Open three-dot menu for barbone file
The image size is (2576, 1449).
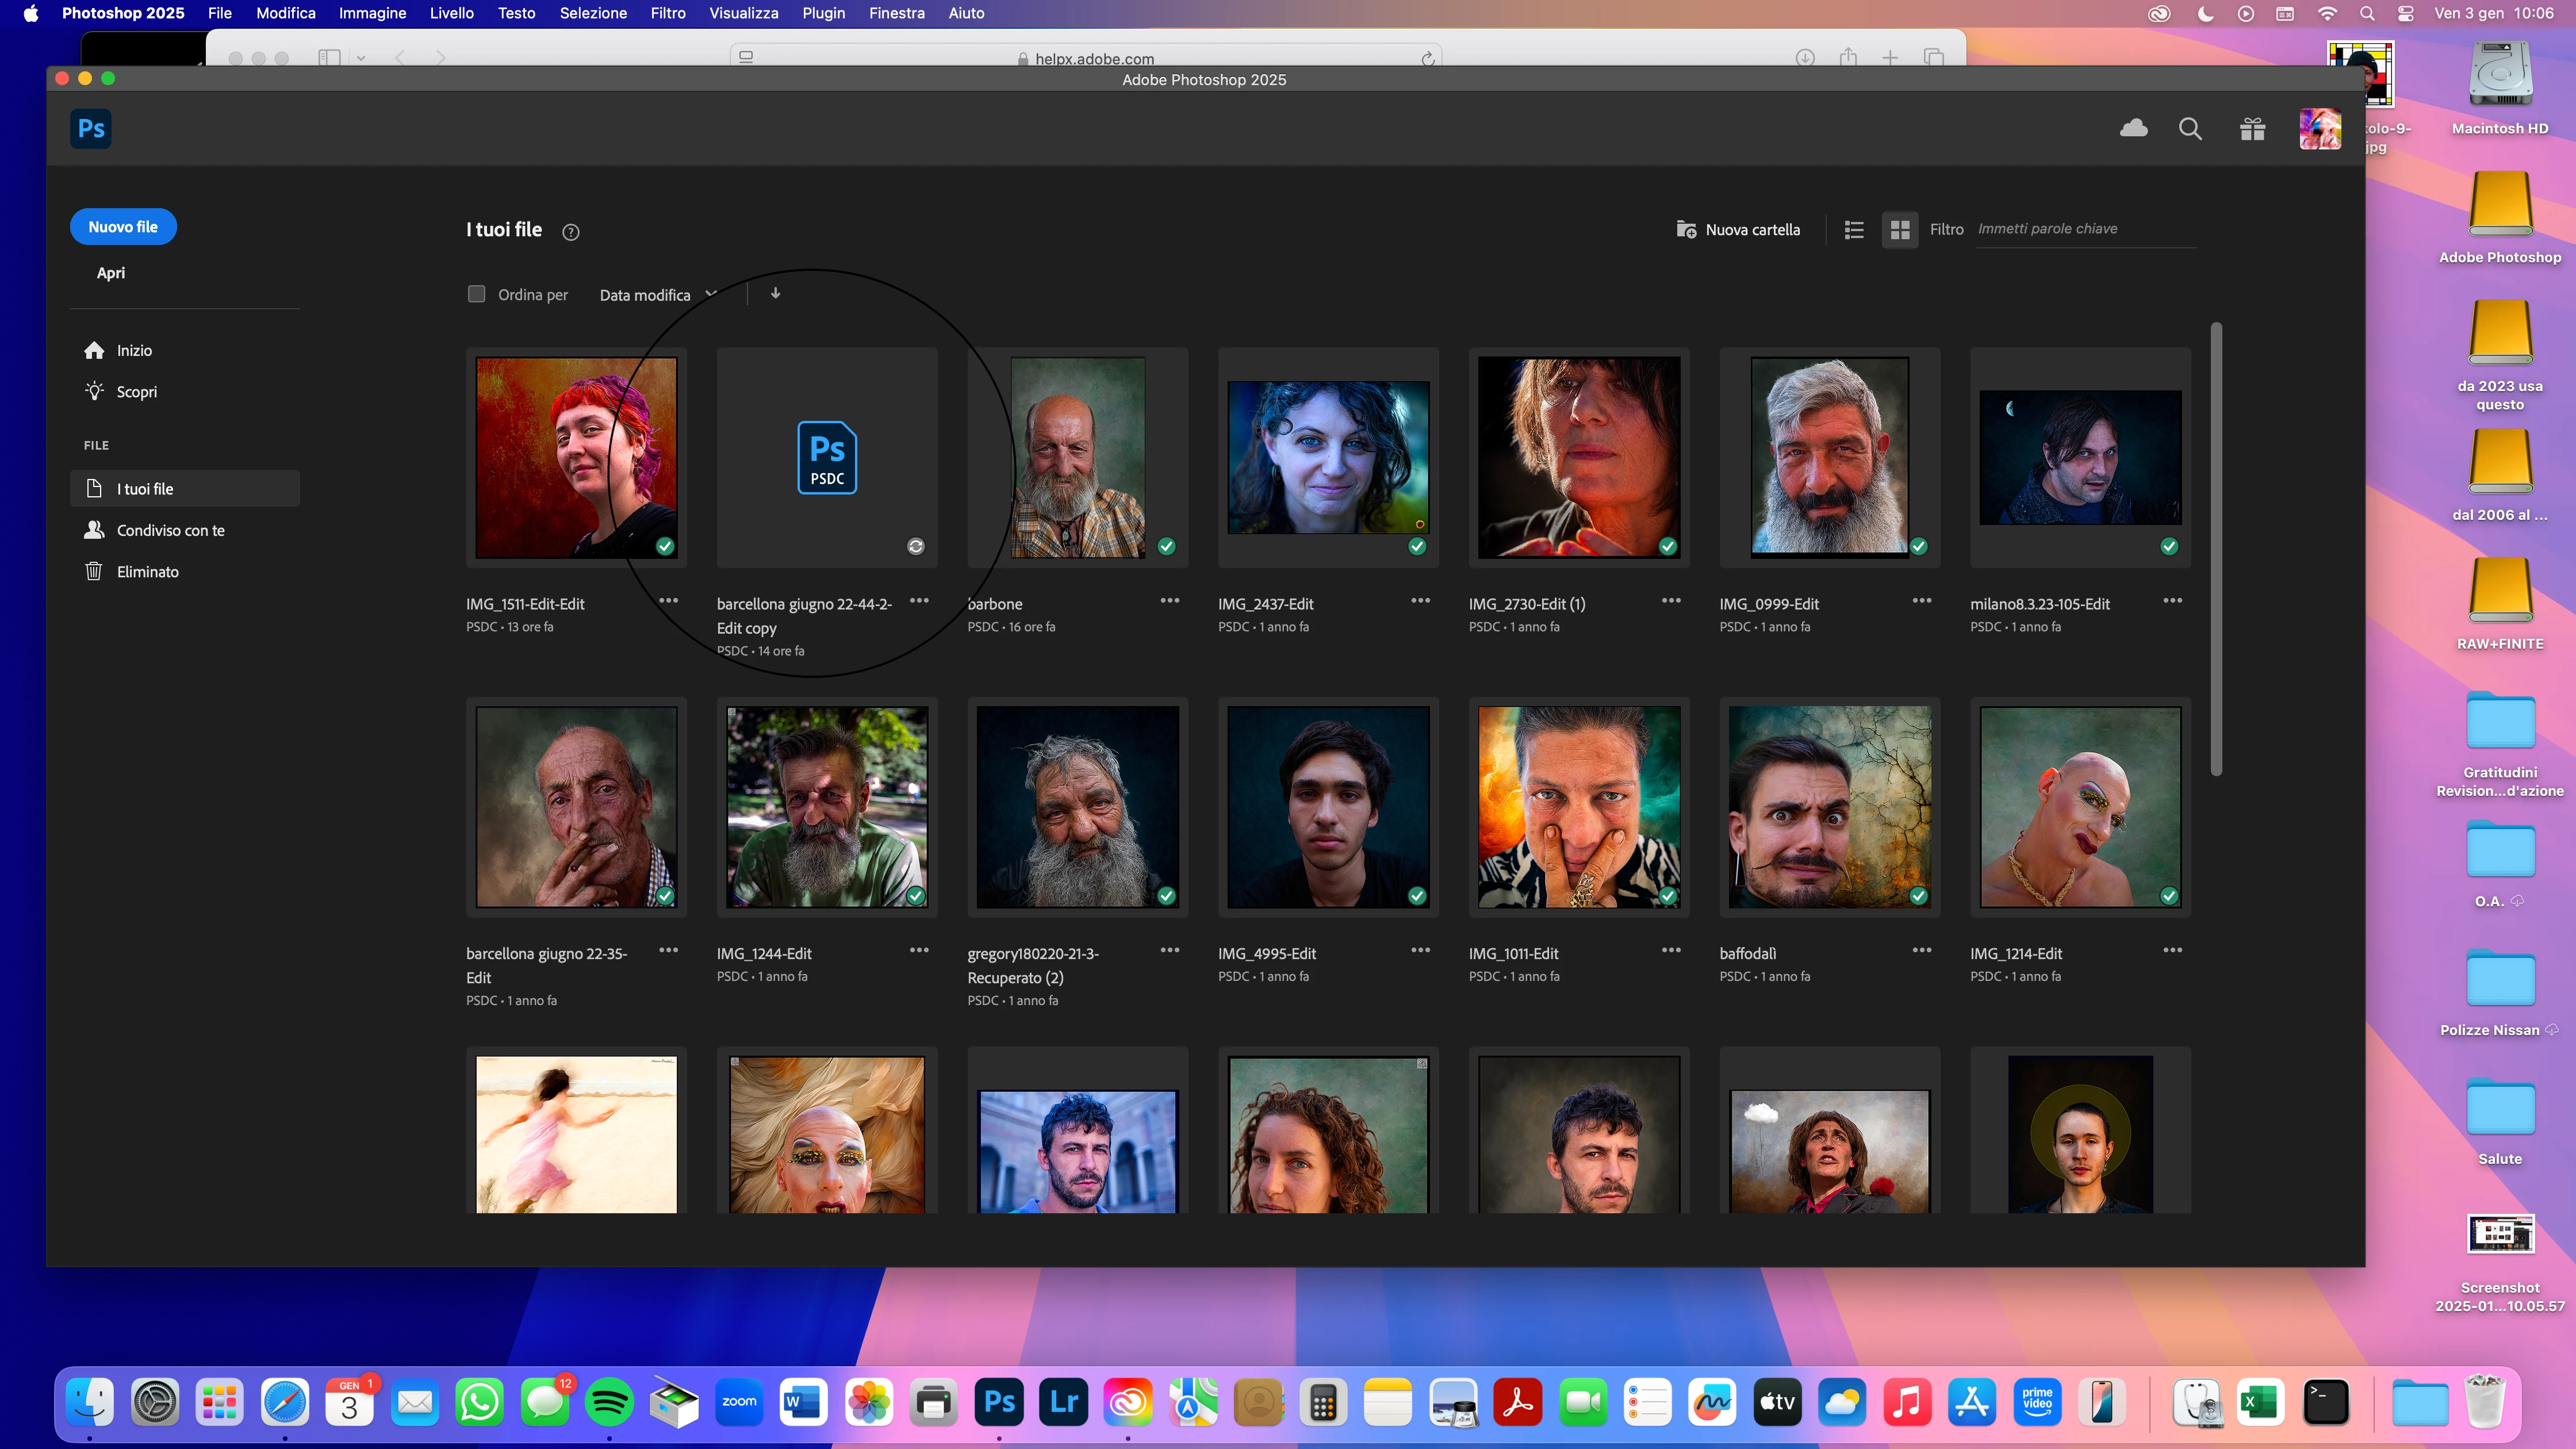point(1170,600)
